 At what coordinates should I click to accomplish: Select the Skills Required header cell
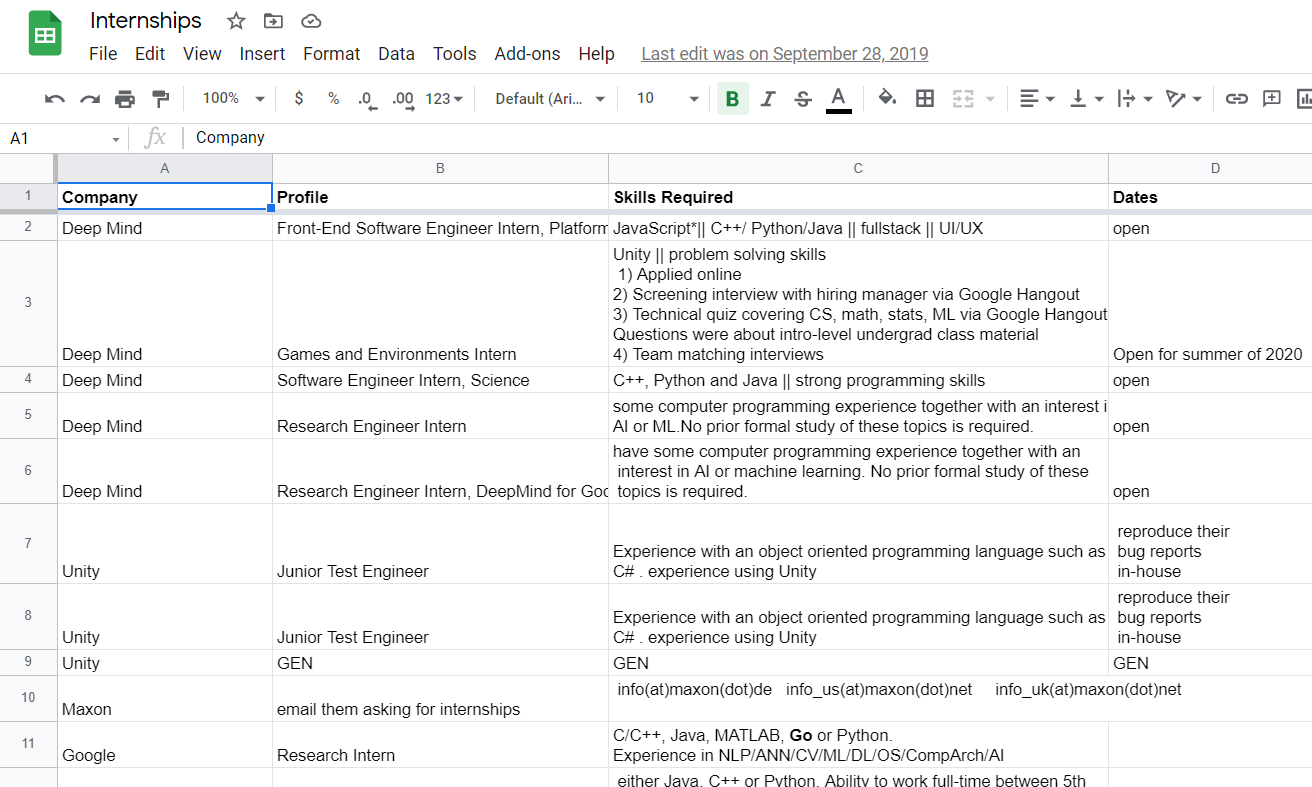(858, 197)
